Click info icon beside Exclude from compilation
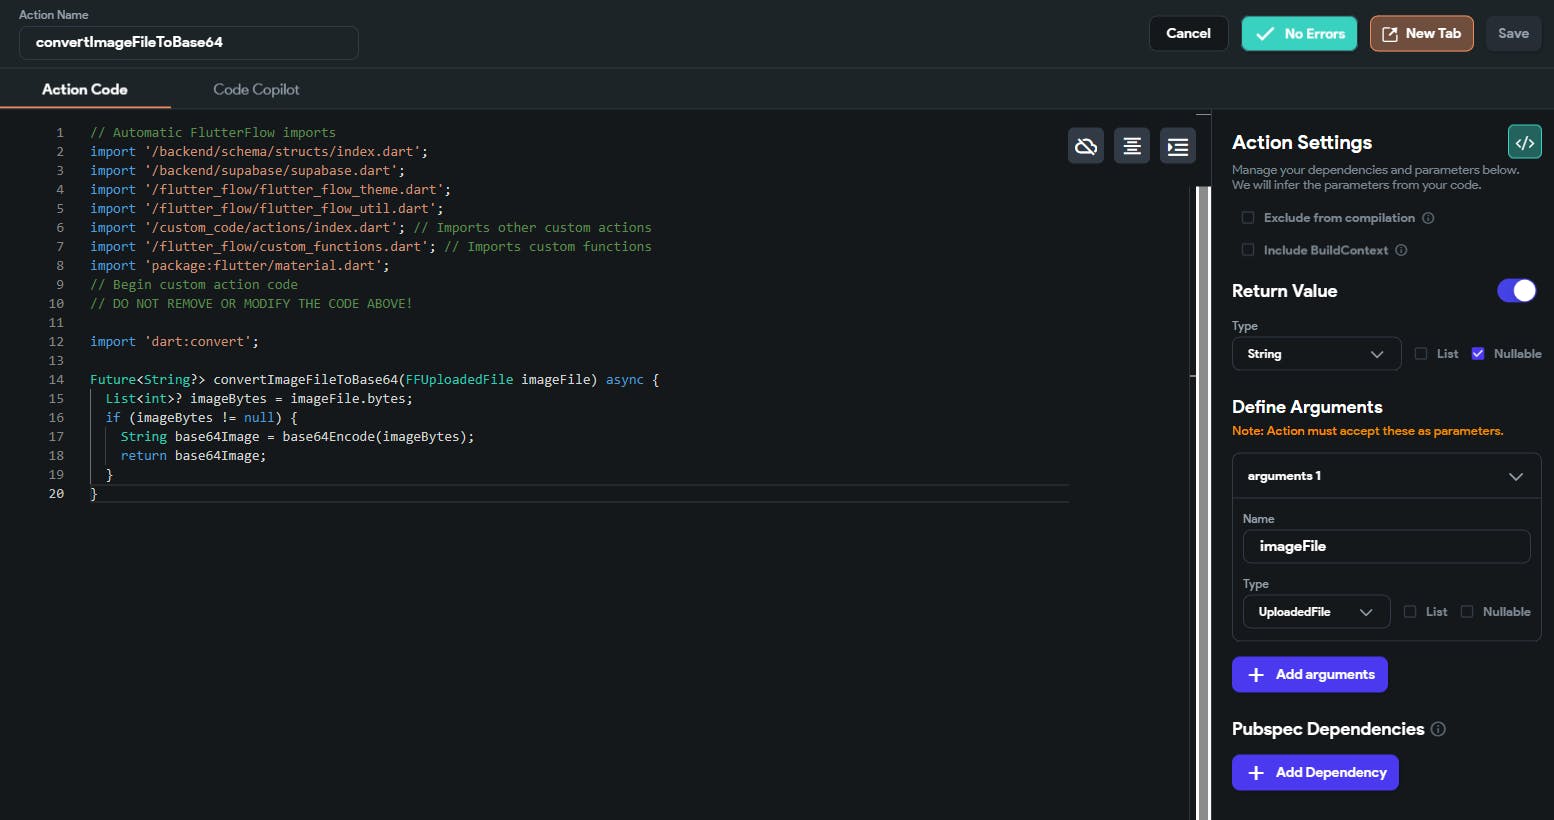Viewport: 1554px width, 820px height. [x=1428, y=218]
